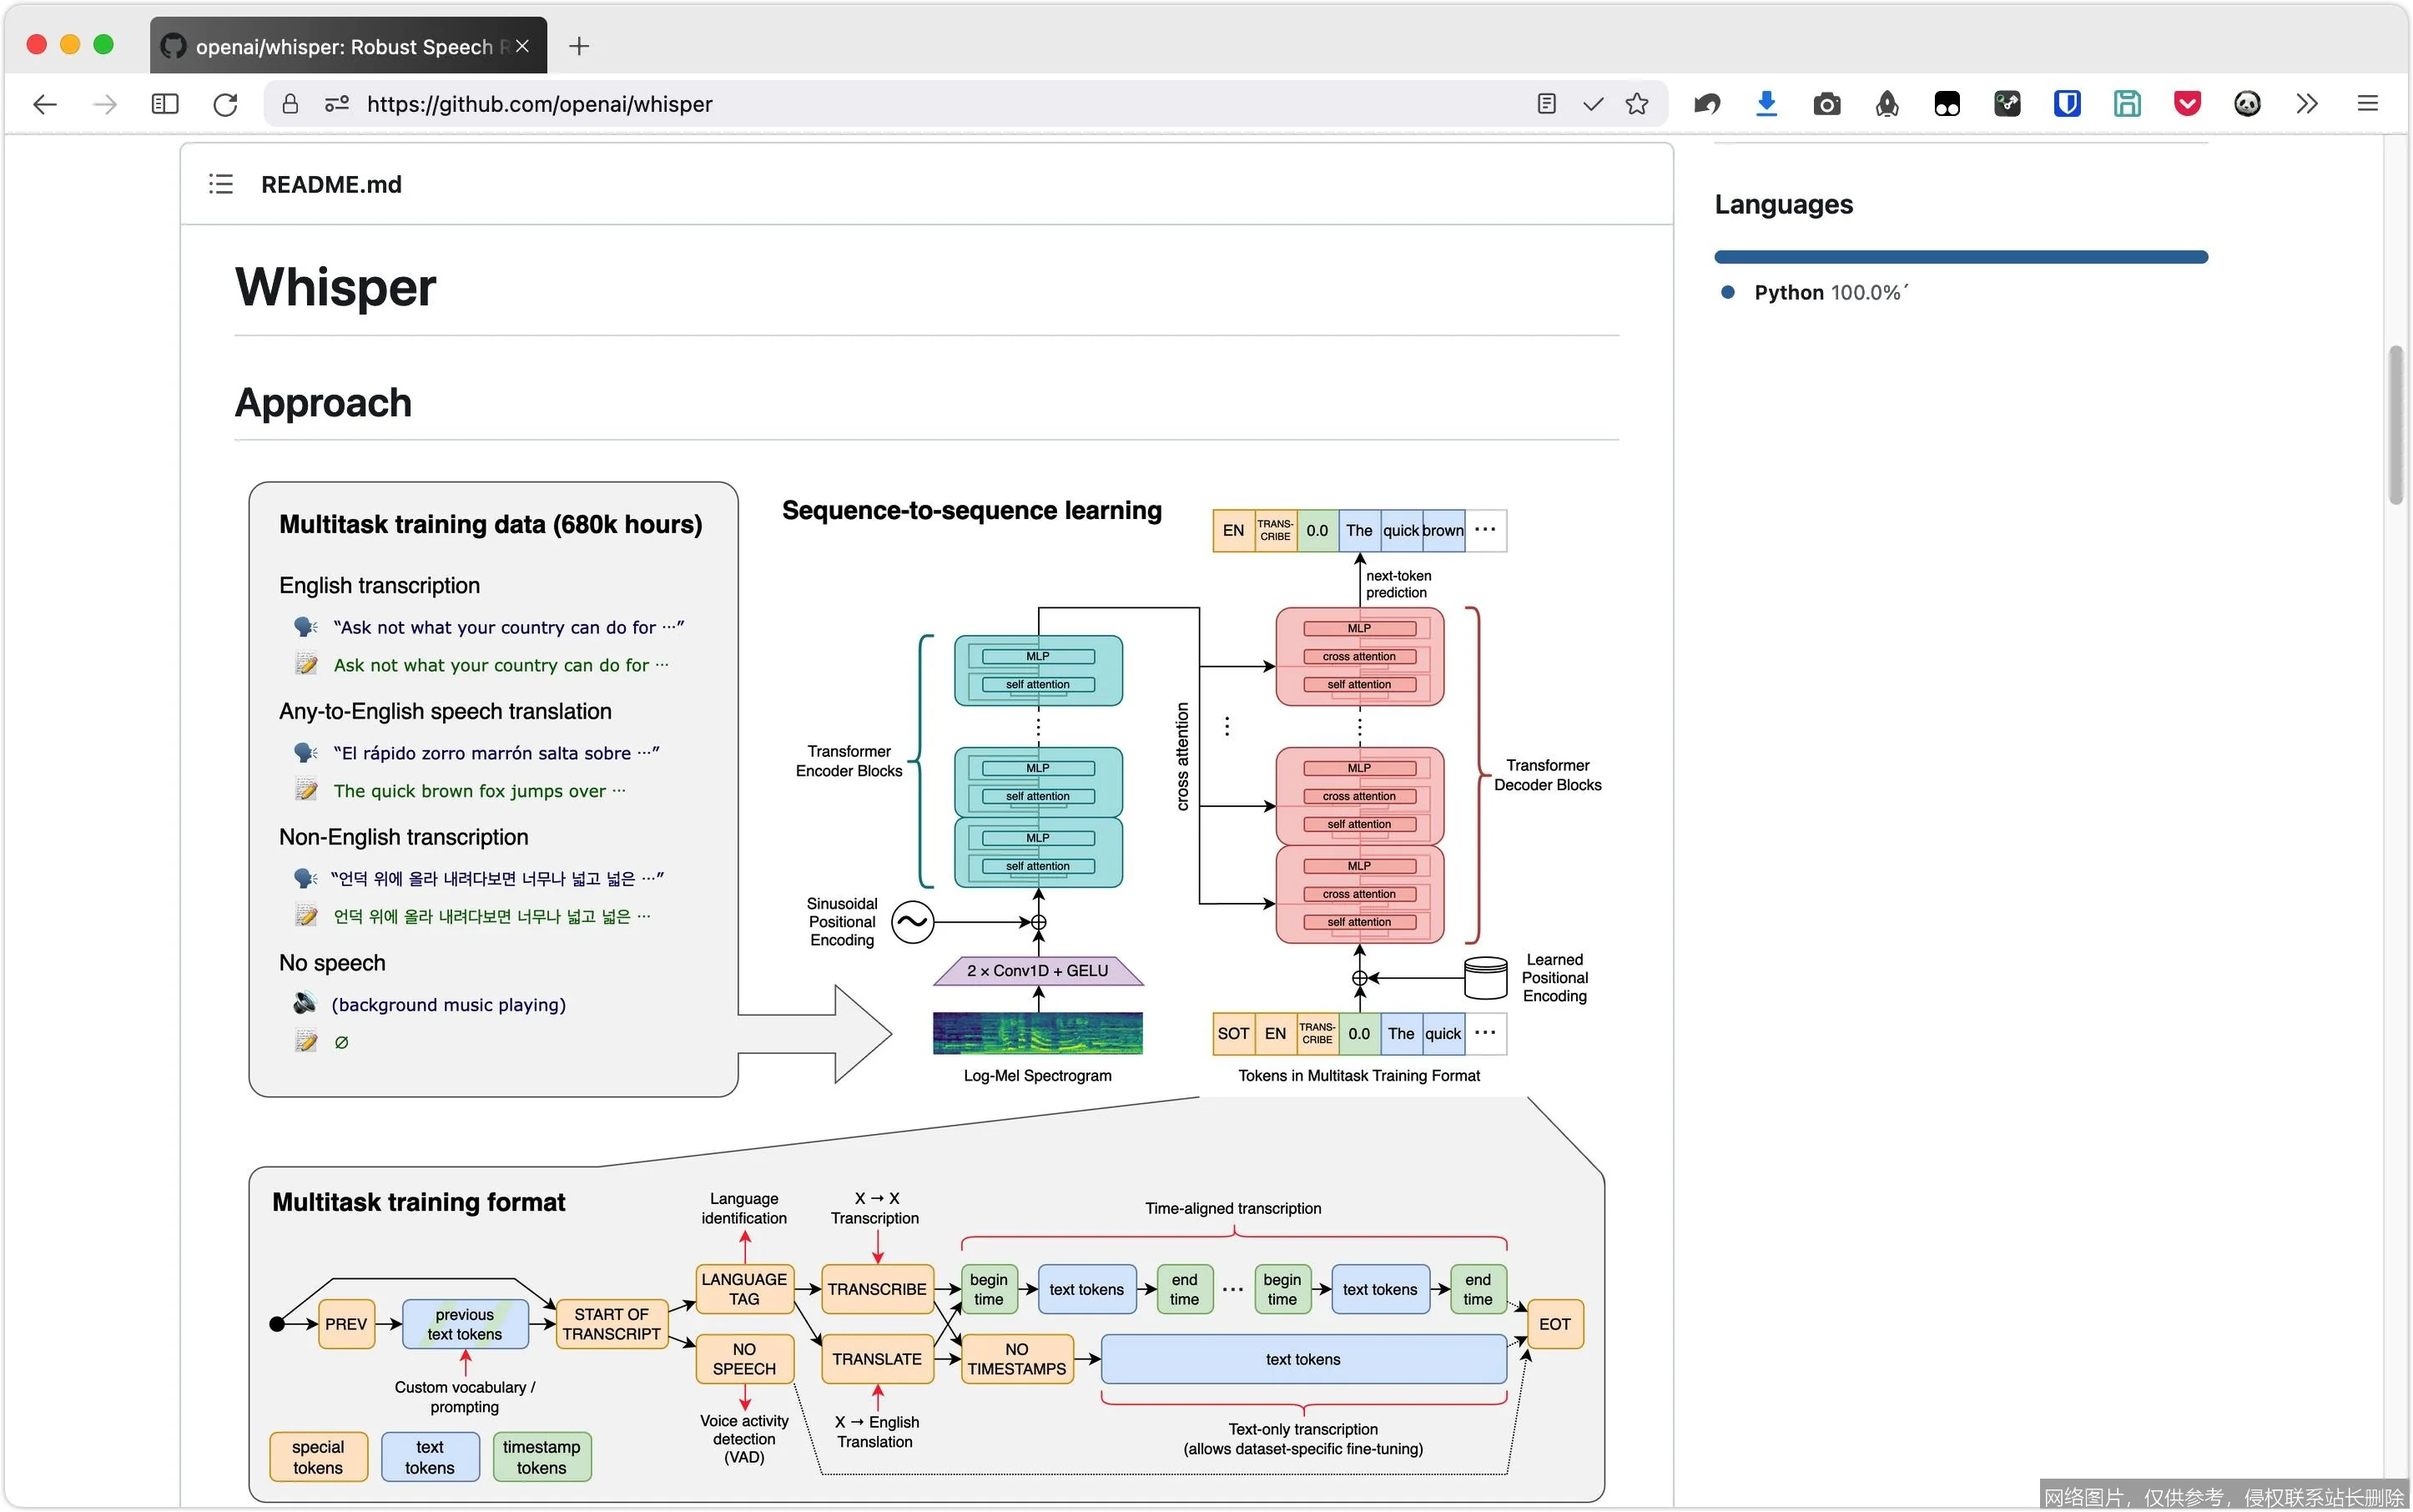This screenshot has height=1512, width=2413.
Task: Click "Sinusoidal Positional Encoding" label
Action: coord(842,922)
